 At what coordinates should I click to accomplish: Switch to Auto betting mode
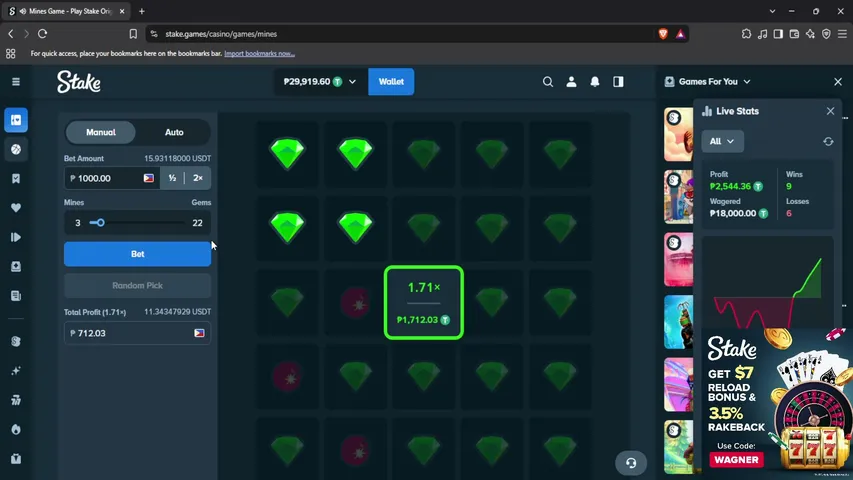coord(174,132)
